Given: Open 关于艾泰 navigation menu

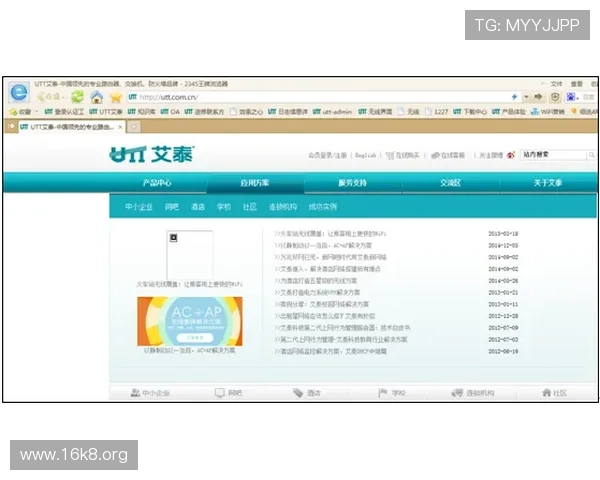Looking at the screenshot, I should point(548,183).
